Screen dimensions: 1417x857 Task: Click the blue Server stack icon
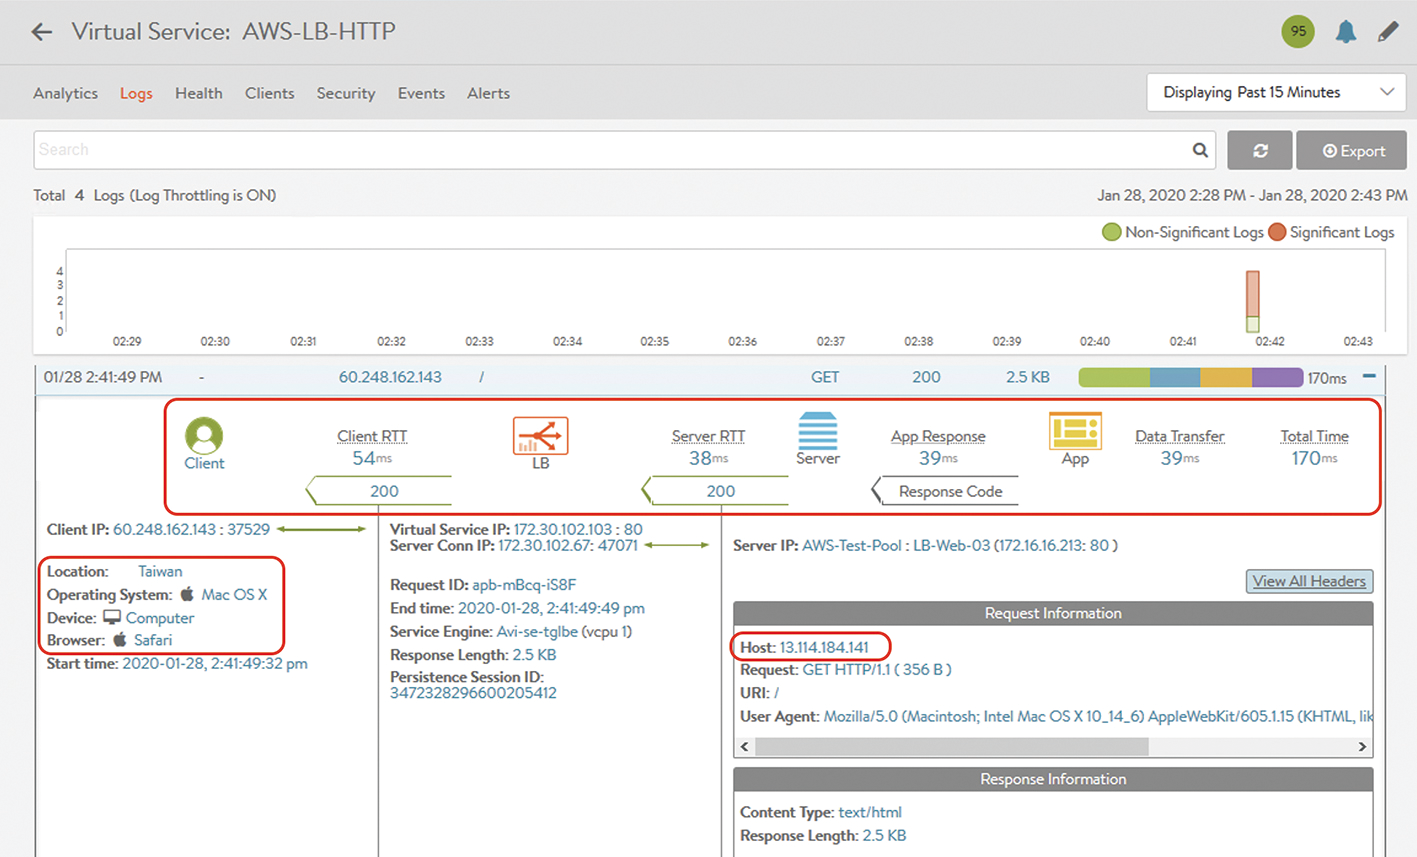click(817, 431)
